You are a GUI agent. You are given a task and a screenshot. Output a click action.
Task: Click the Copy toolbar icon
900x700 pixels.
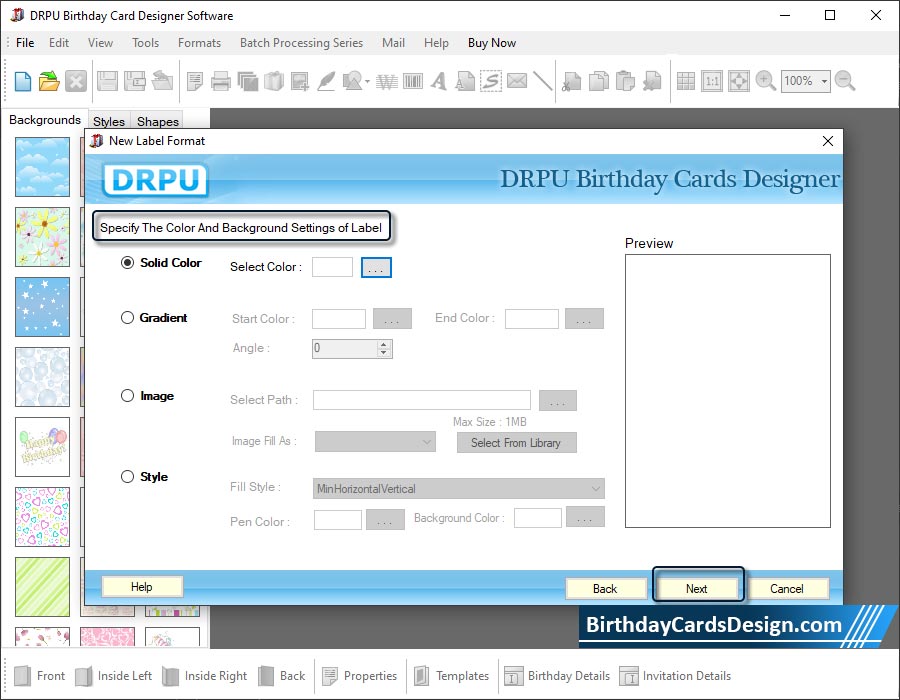(598, 81)
